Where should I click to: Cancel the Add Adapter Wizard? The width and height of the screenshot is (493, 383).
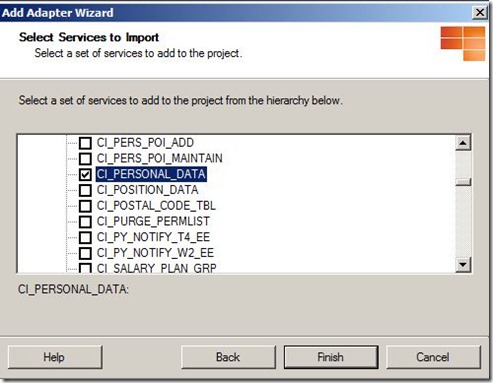[x=433, y=357]
